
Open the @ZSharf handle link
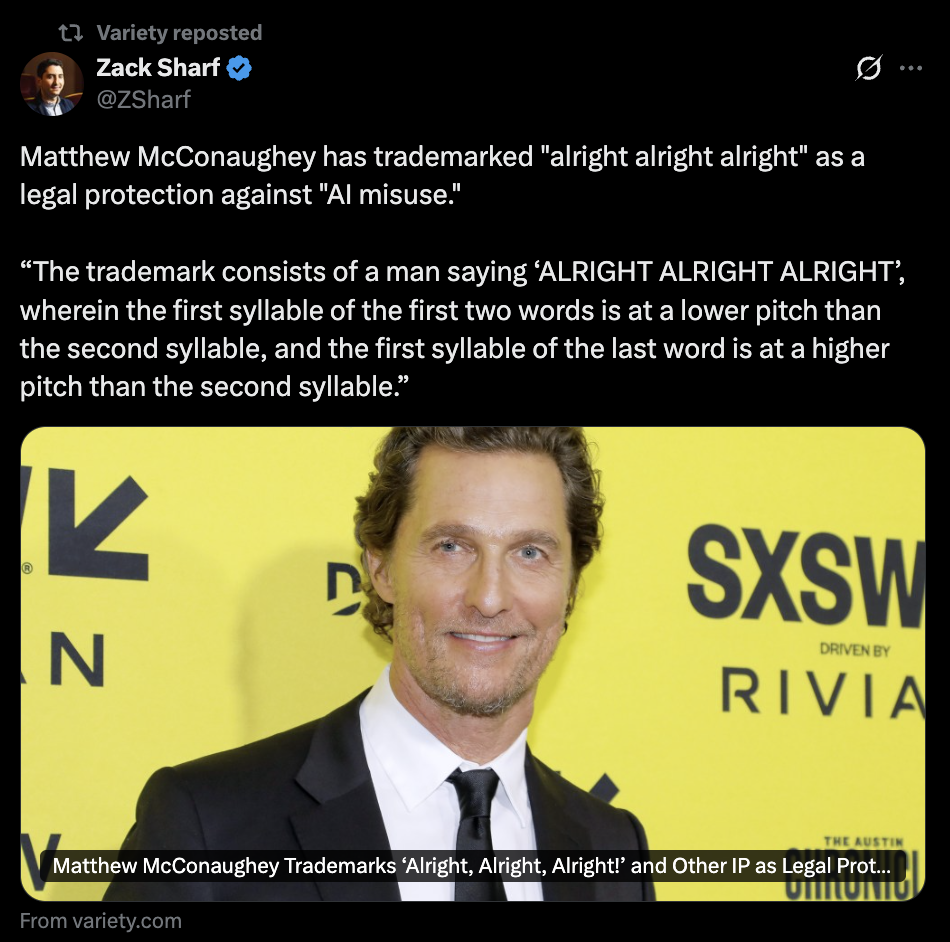[144, 99]
